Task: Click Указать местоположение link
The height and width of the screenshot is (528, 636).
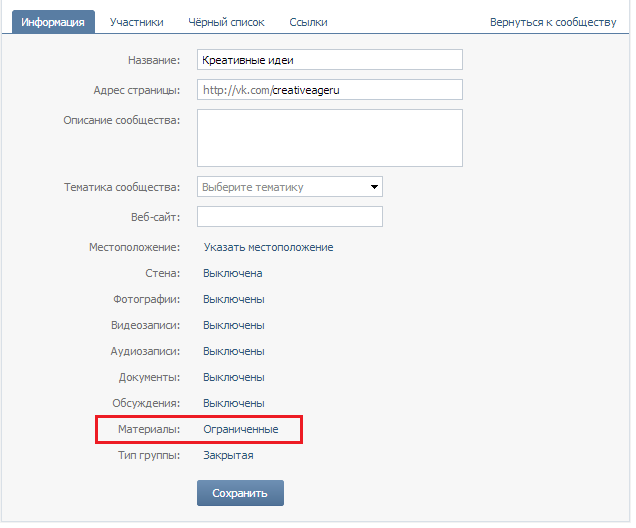Action: click(x=268, y=247)
